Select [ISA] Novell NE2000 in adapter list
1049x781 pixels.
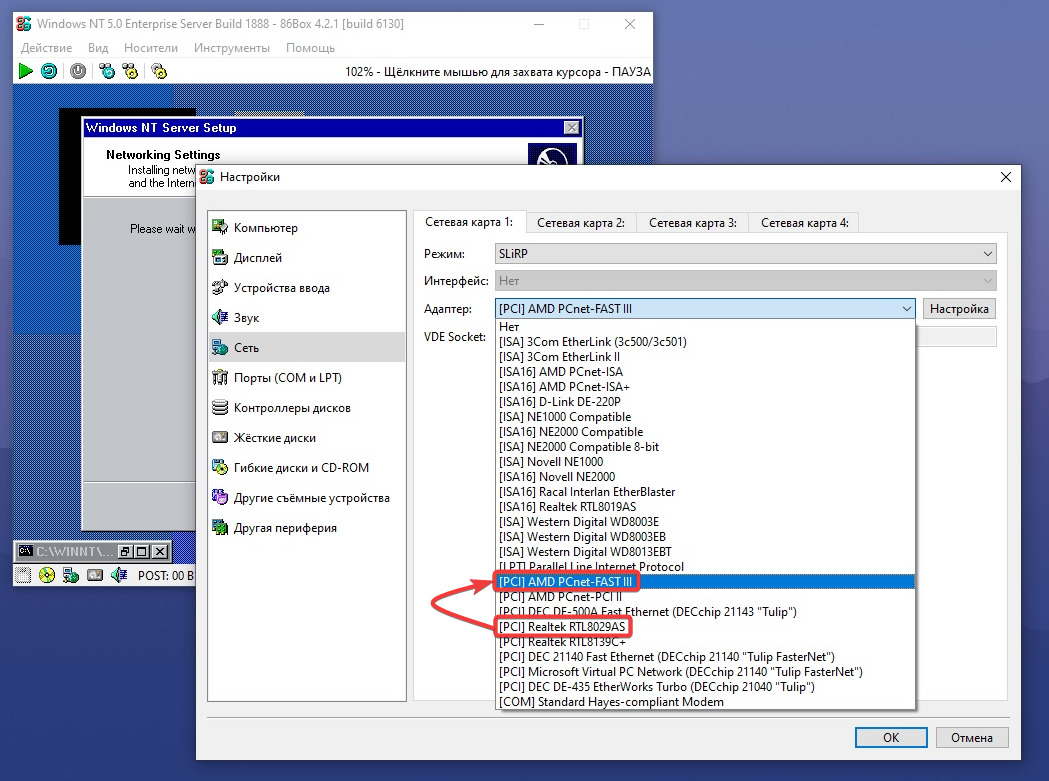[x=557, y=477]
